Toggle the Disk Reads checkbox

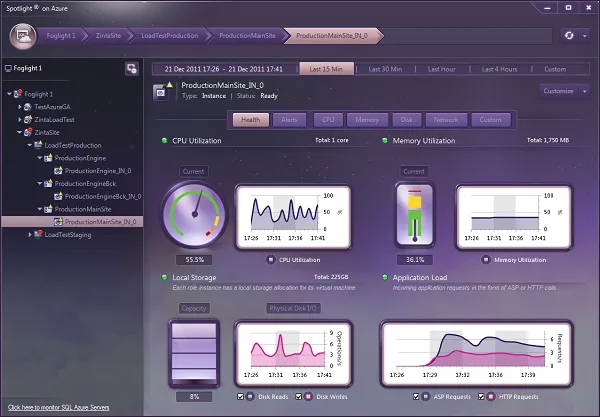pyautogui.click(x=240, y=397)
